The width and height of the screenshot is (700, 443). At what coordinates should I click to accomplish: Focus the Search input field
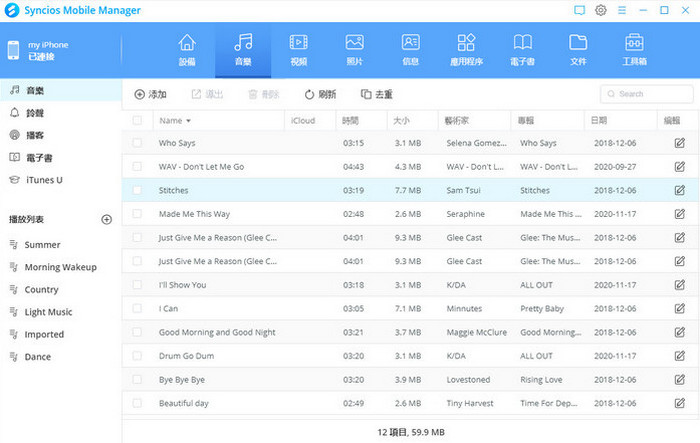646,94
